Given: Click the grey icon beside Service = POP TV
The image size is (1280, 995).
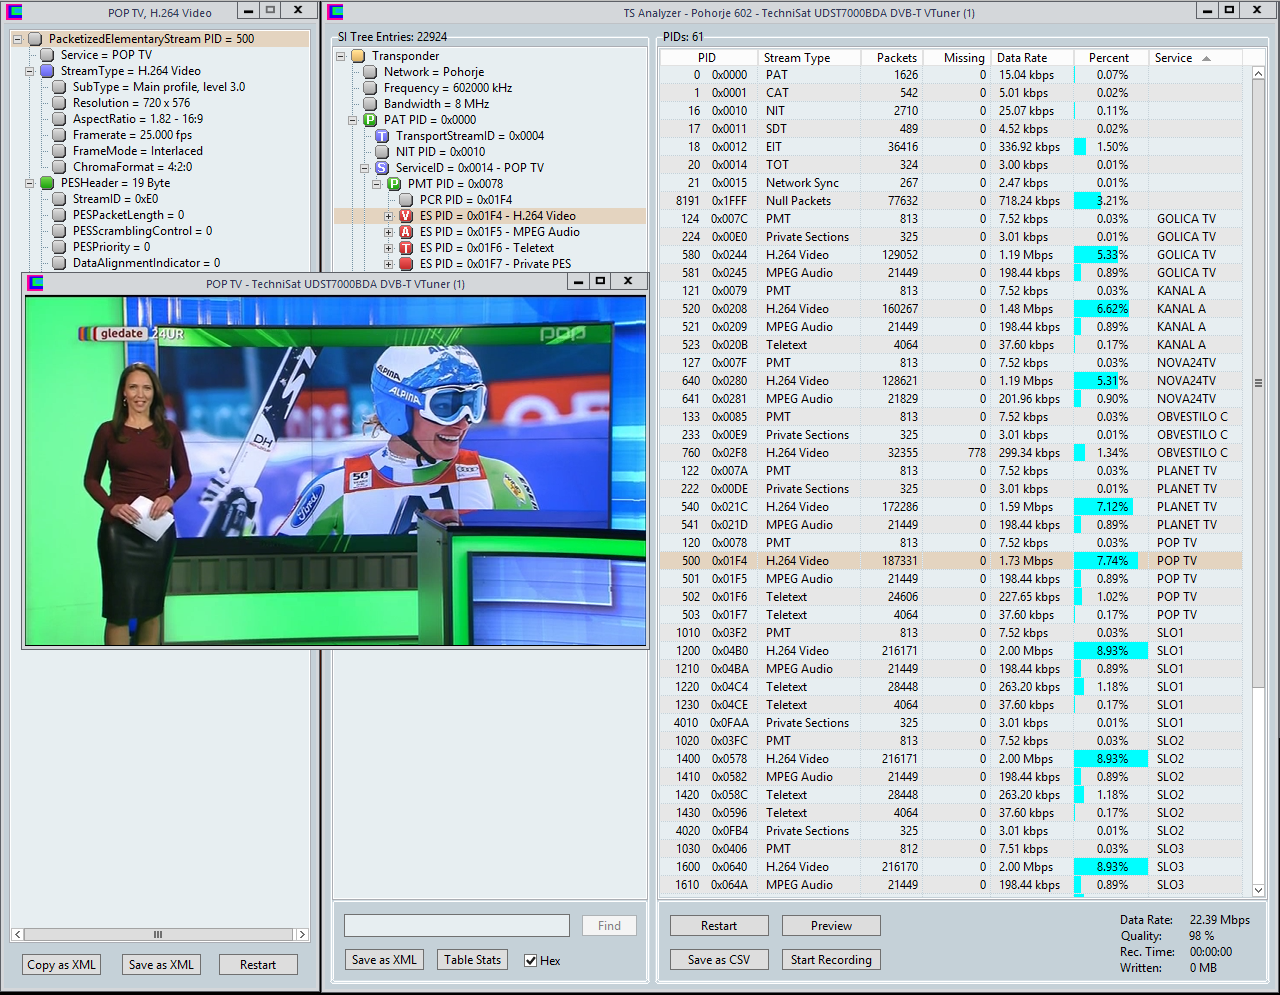Looking at the screenshot, I should [47, 55].
